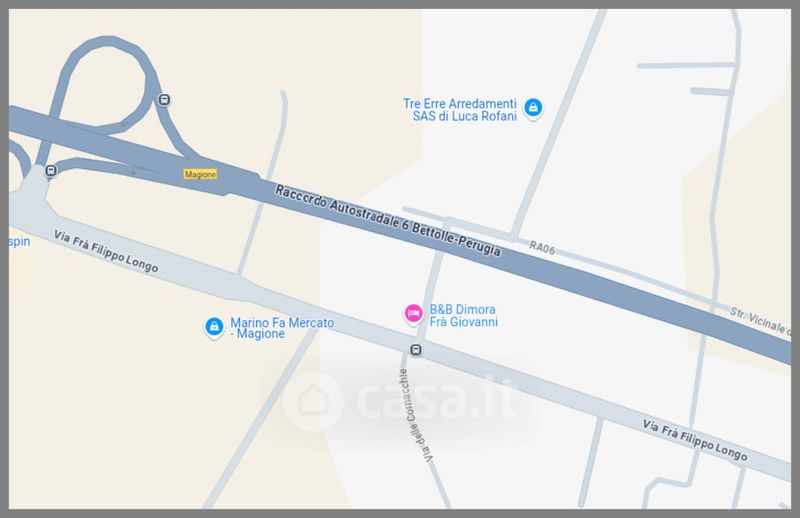Click the Str. Vicinale road label

tap(759, 322)
